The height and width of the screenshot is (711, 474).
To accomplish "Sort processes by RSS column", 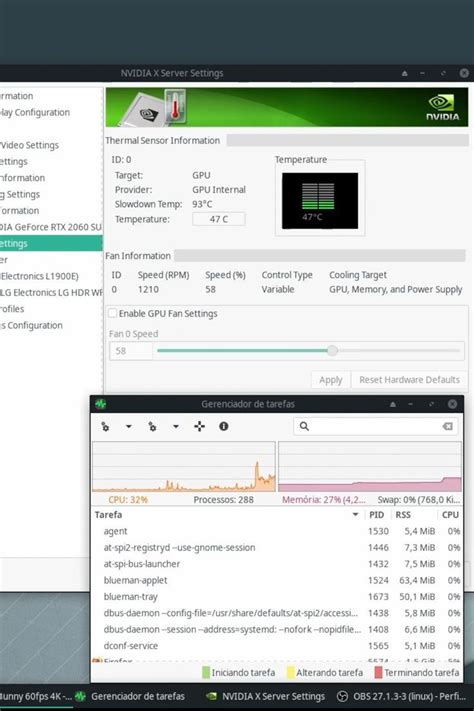I will point(403,515).
